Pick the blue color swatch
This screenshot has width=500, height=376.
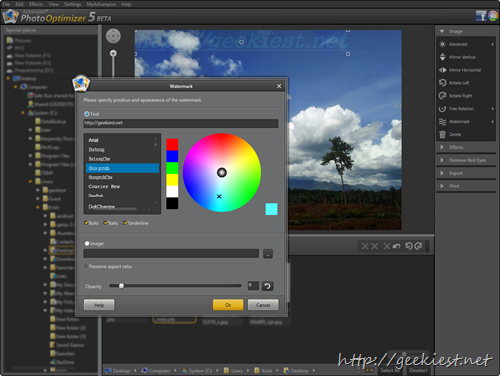tap(172, 156)
